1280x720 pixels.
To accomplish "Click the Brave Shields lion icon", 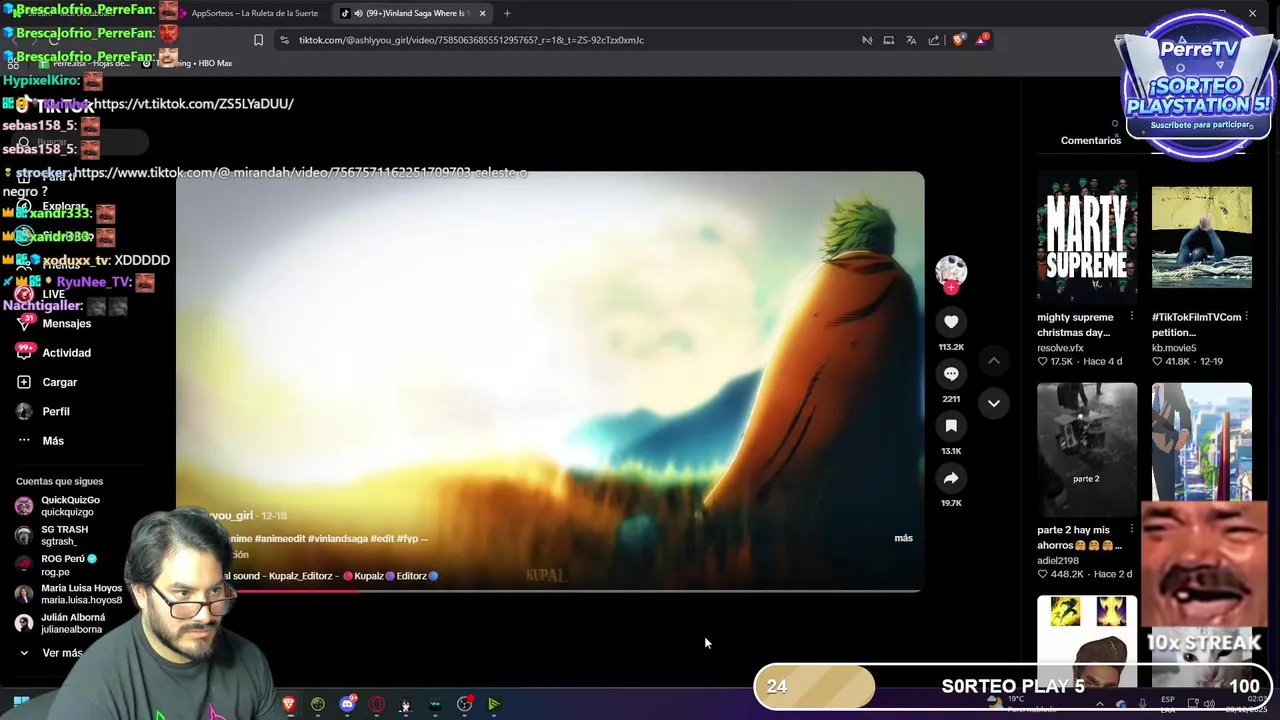I will [x=958, y=40].
